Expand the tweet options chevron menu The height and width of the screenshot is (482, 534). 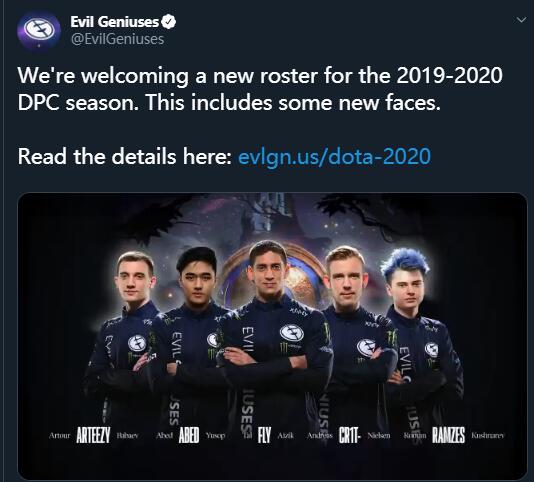[521, 20]
